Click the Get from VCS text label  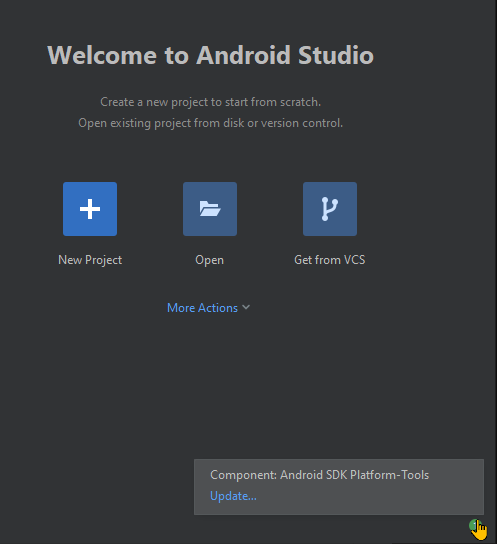pos(329,260)
